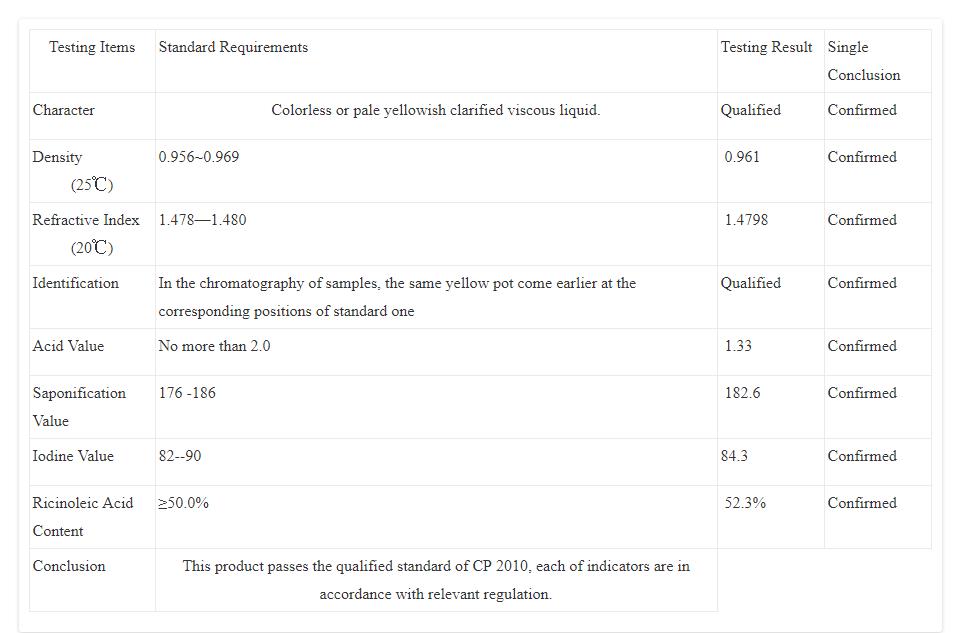Click the "Saponification Value" row label
Screen dimensions: 965x633
(79, 407)
